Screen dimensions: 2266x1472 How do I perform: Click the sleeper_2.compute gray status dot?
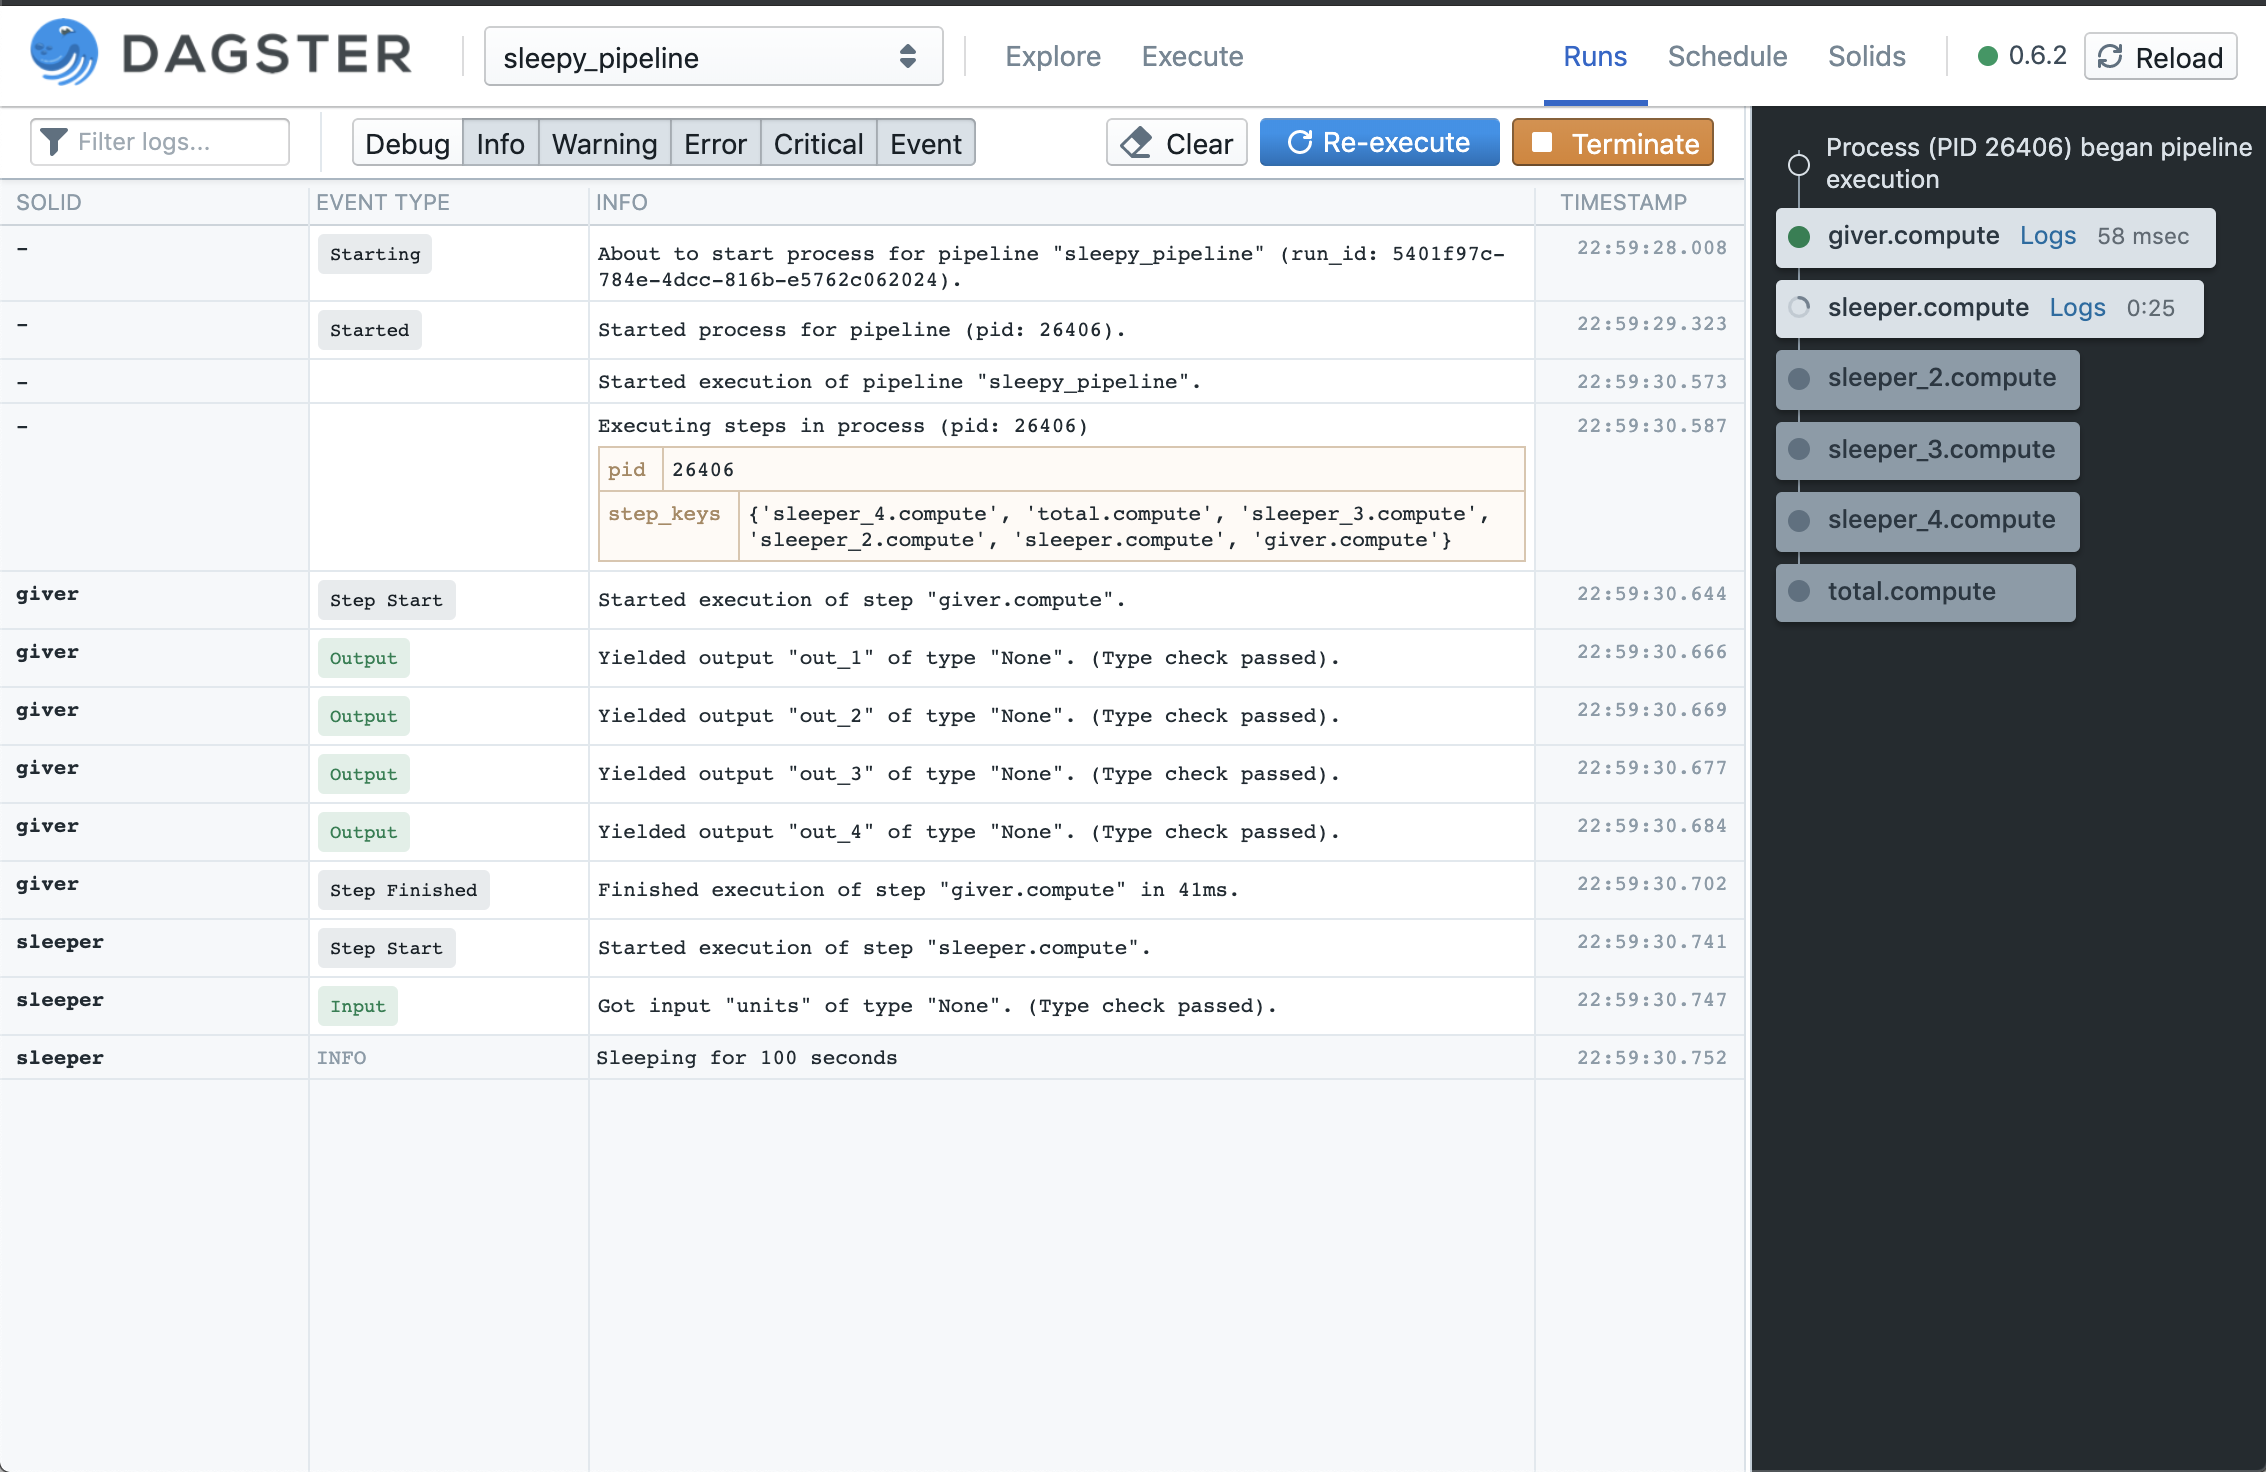(x=1799, y=379)
